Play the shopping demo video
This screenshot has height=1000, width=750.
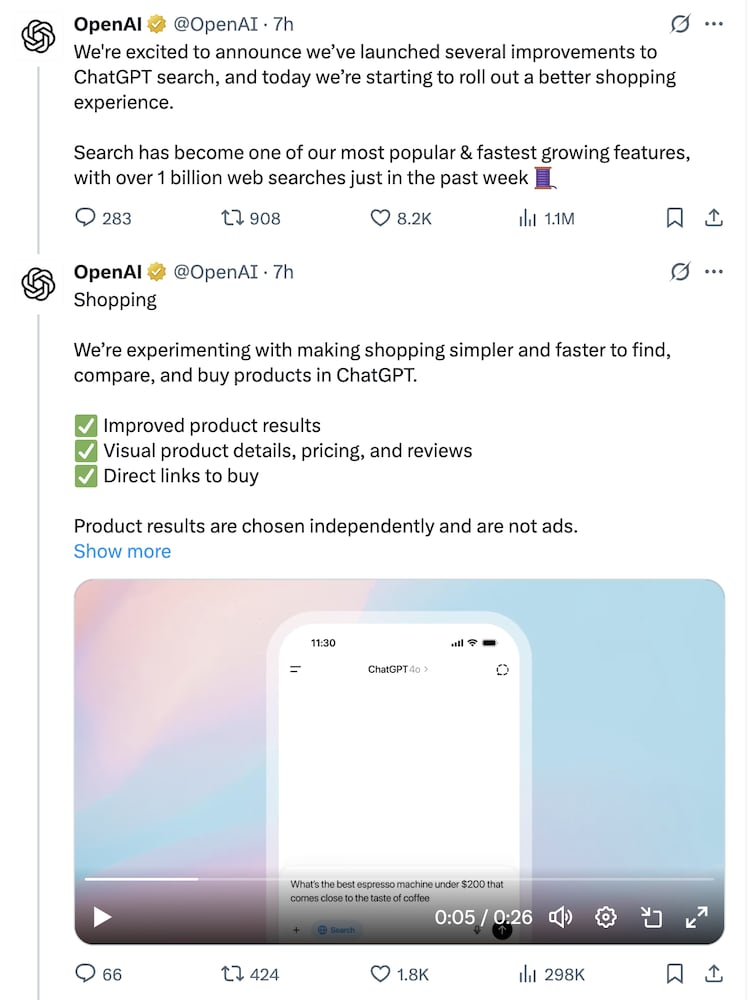[x=102, y=916]
